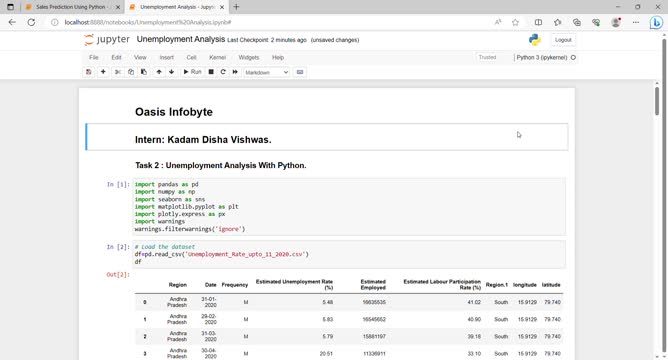The height and width of the screenshot is (360, 668).
Task: Interrupt the kernel with stop icon
Action: (211, 72)
